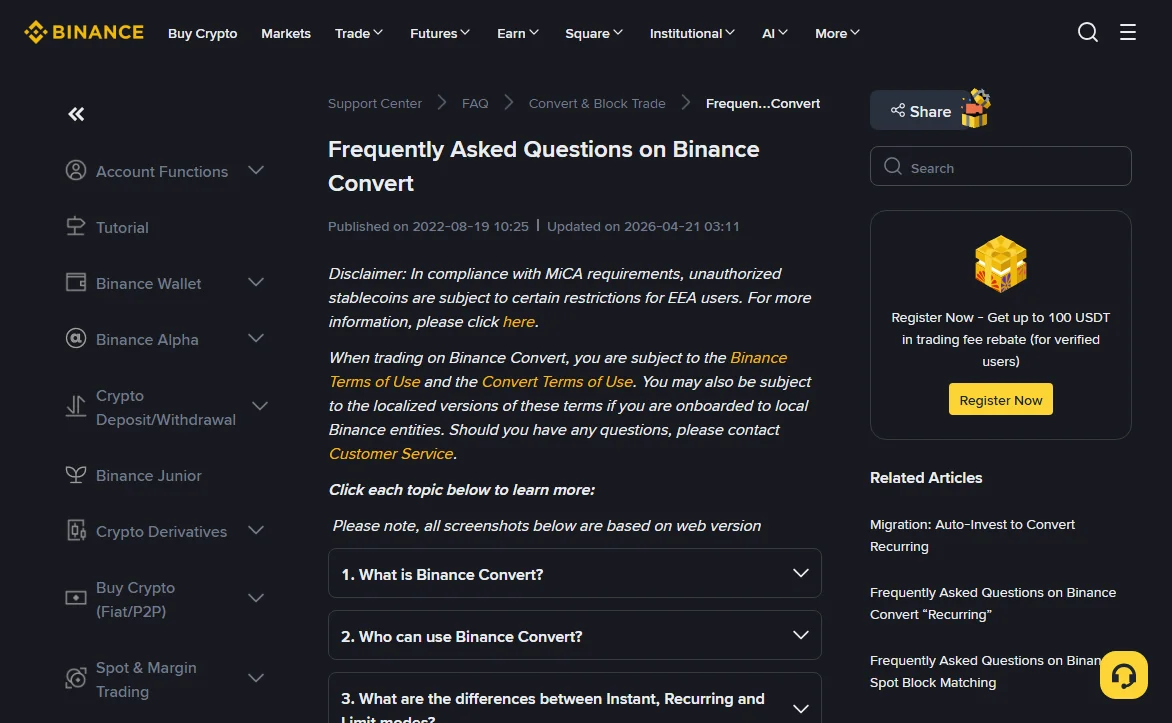Click 'Published on 2022-08-19 10:25' text
Screen dimensions: 1172x723
pyautogui.click(x=428, y=227)
